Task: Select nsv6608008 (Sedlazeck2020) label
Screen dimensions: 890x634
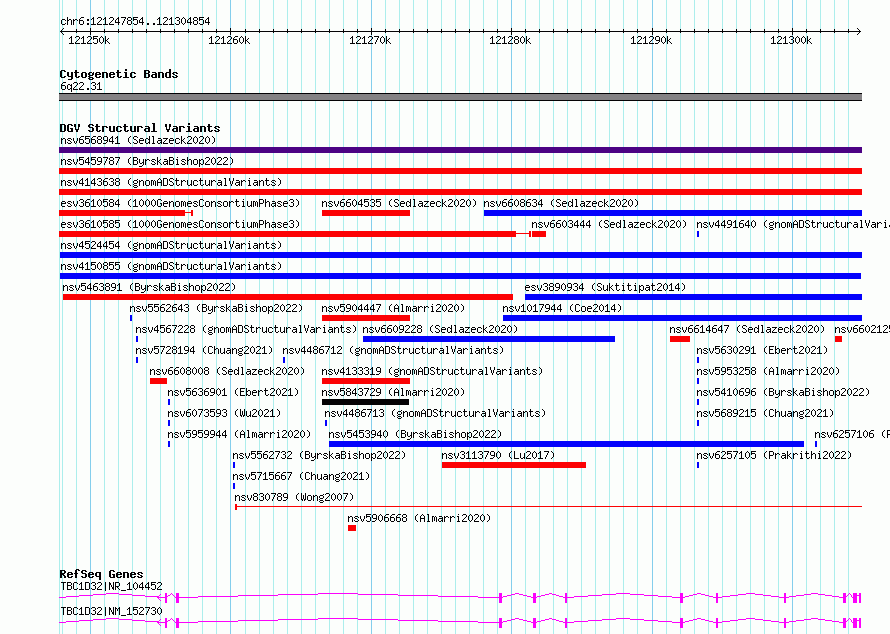Action: pyautogui.click(x=227, y=371)
